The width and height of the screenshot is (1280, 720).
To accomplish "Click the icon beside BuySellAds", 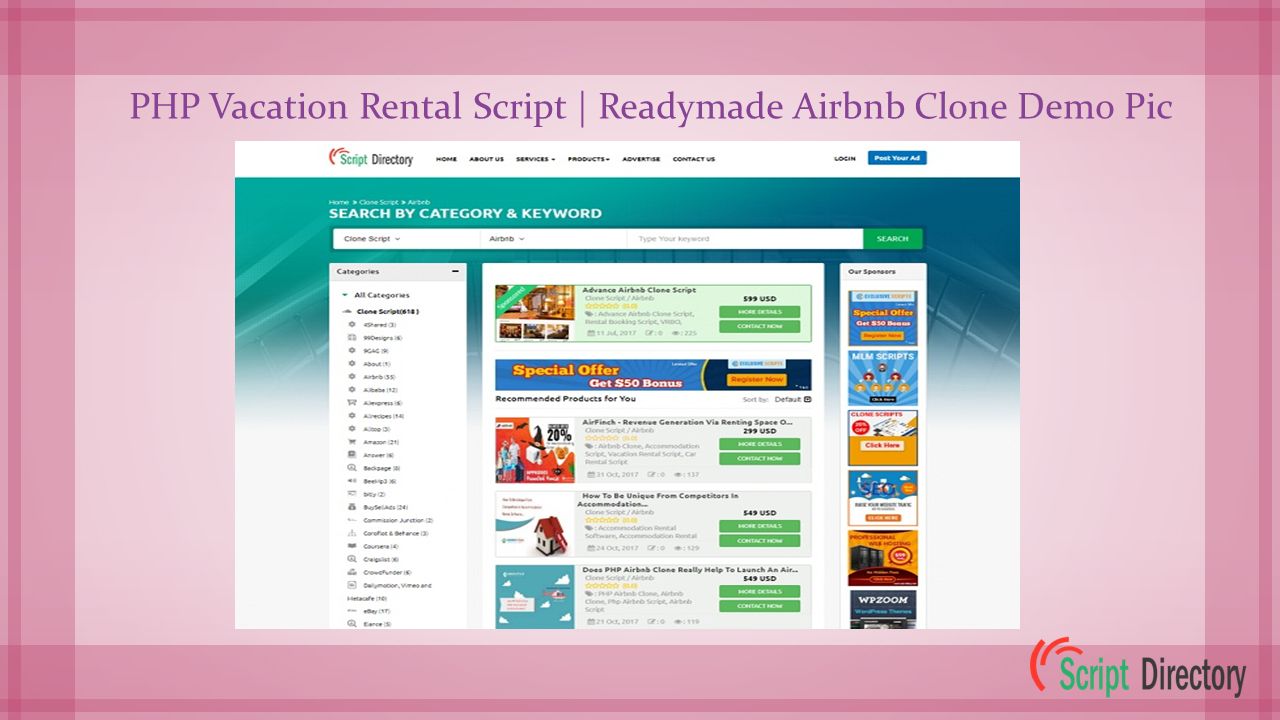I will (x=352, y=507).
